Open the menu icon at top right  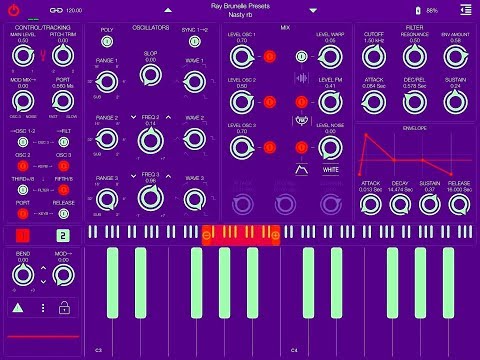pyautogui.click(x=466, y=10)
